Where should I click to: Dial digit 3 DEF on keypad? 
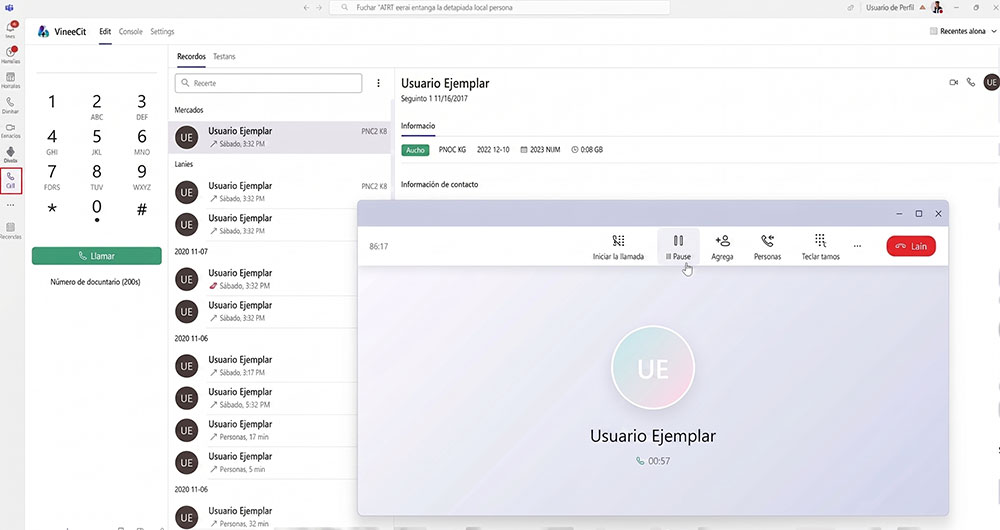pos(142,107)
